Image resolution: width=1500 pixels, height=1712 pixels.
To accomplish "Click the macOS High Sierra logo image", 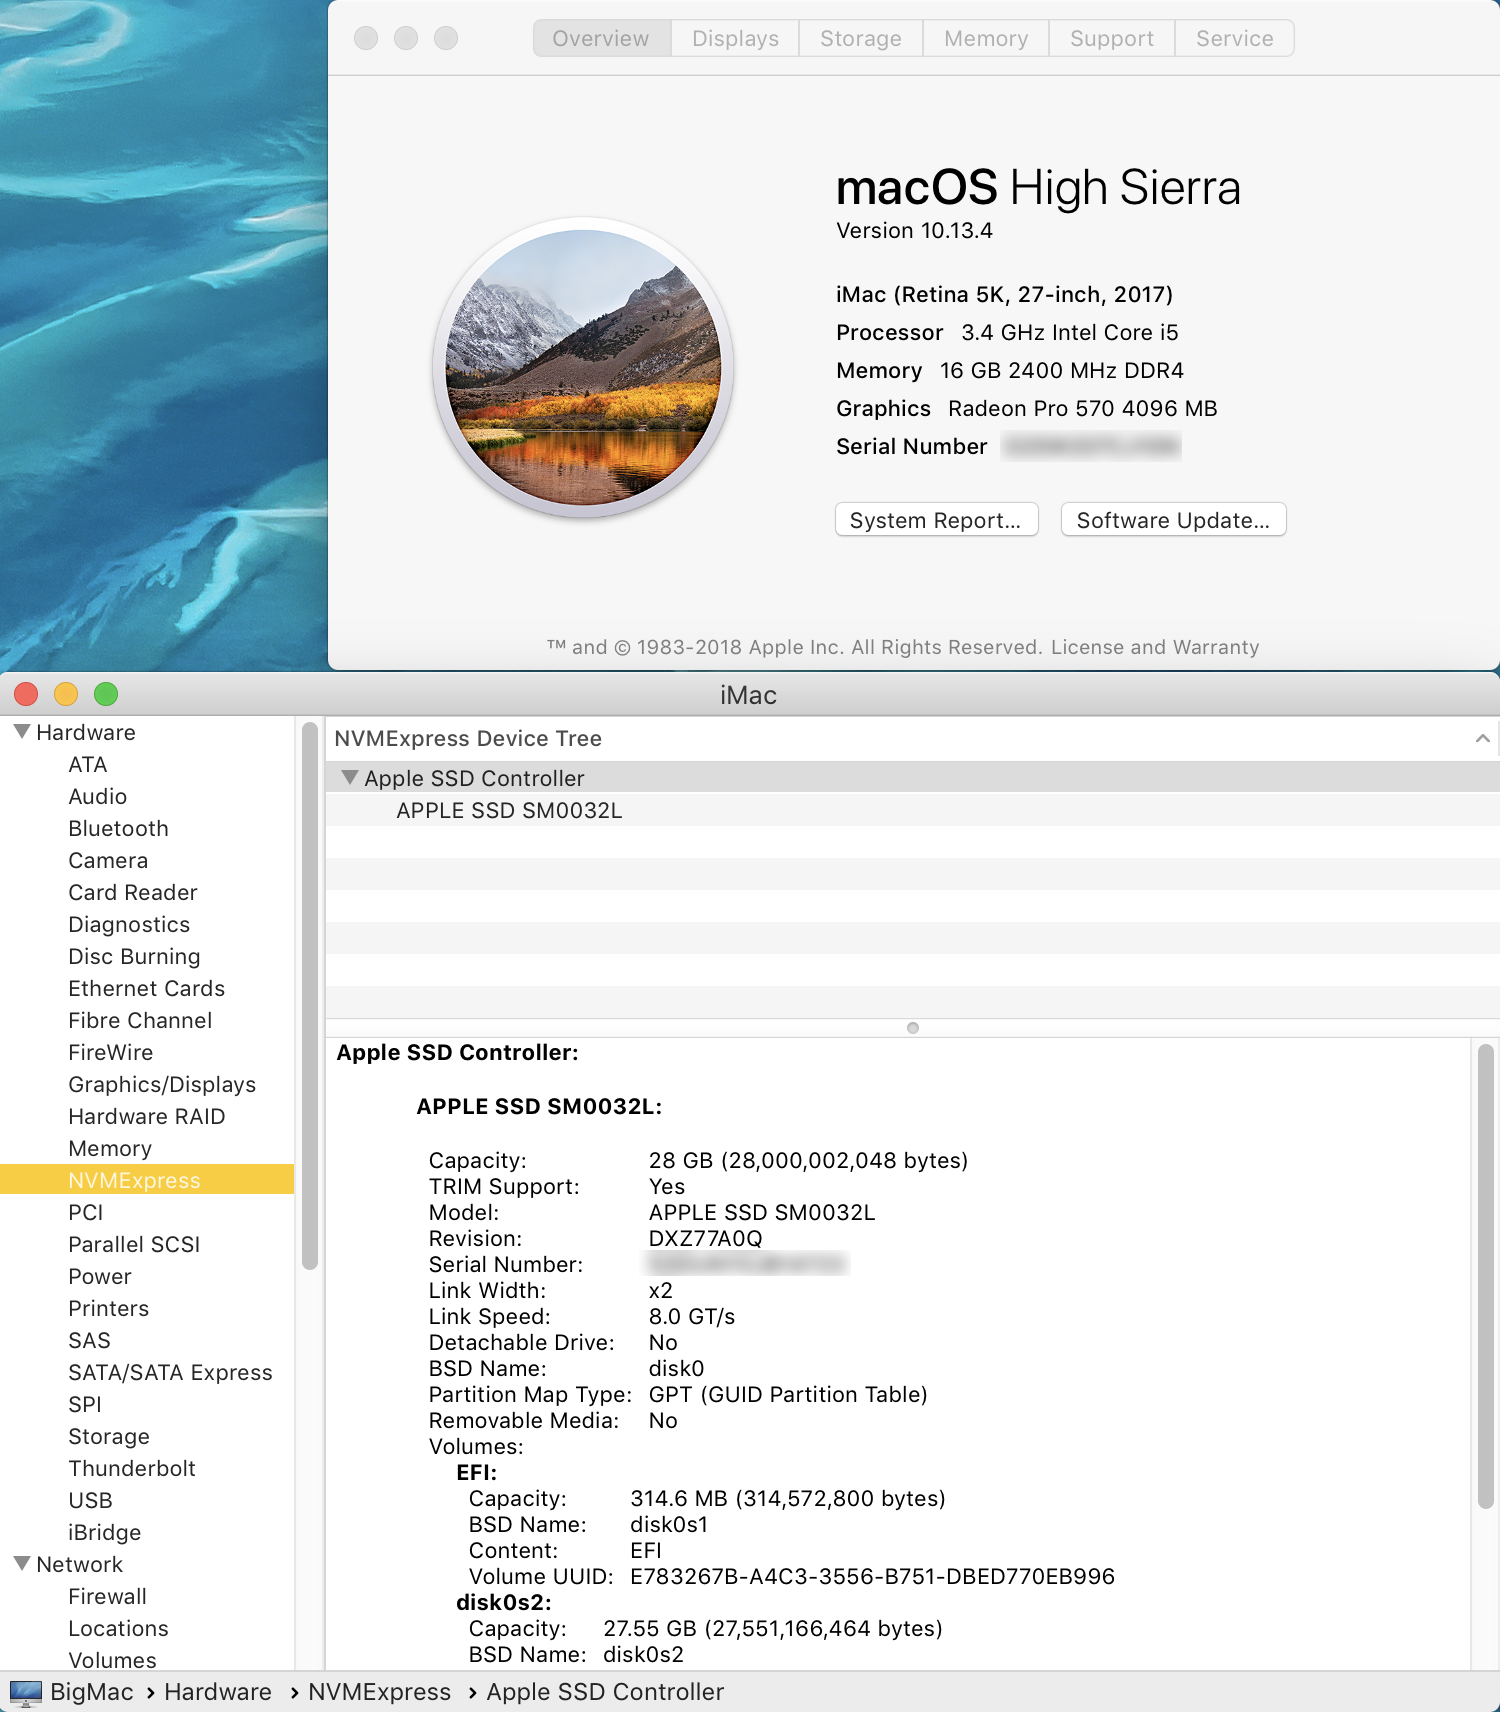I will tap(583, 368).
